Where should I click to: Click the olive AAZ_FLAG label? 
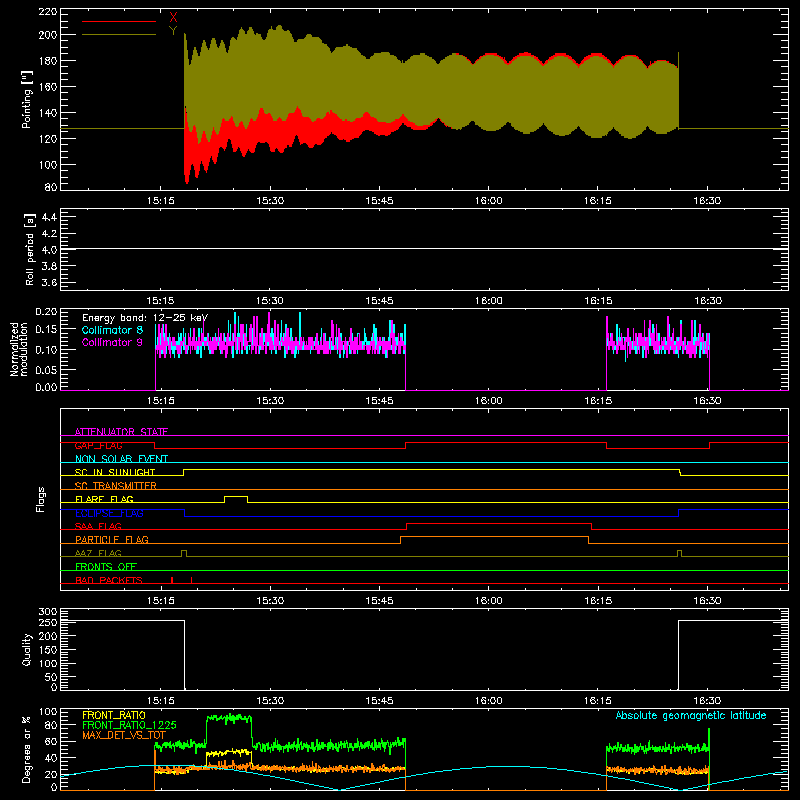point(98,553)
